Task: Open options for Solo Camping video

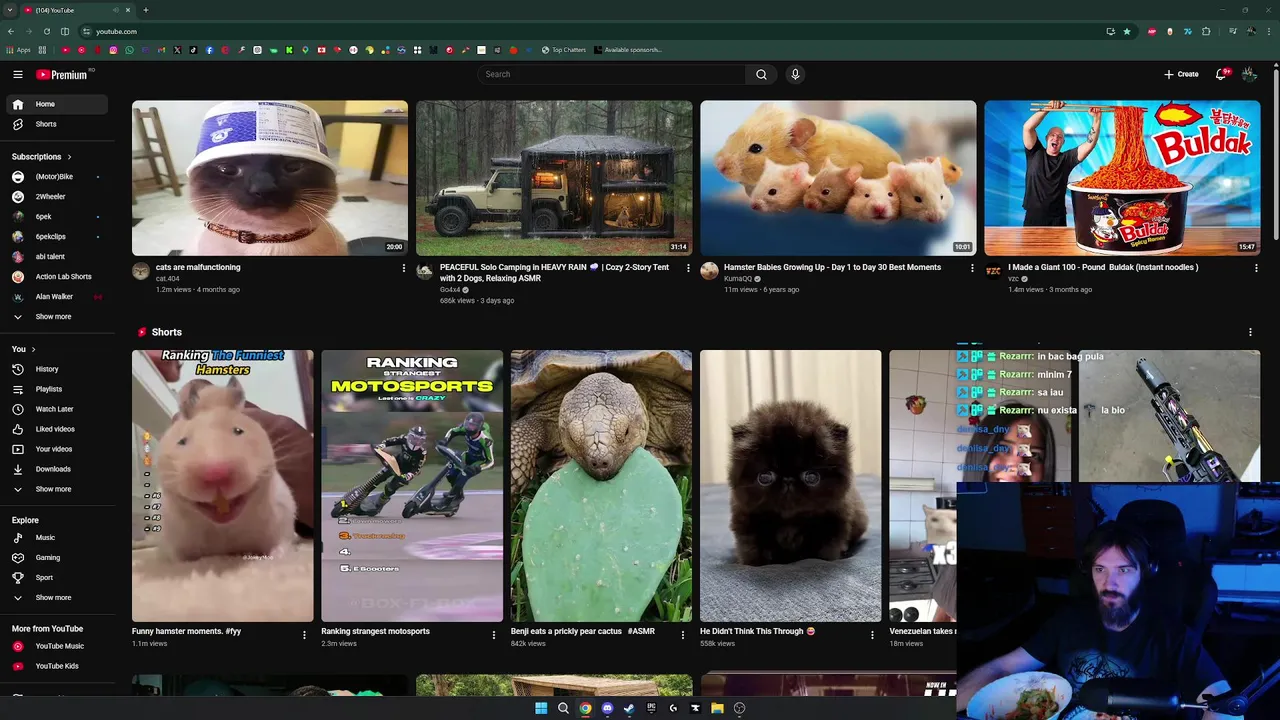Action: pos(688,268)
